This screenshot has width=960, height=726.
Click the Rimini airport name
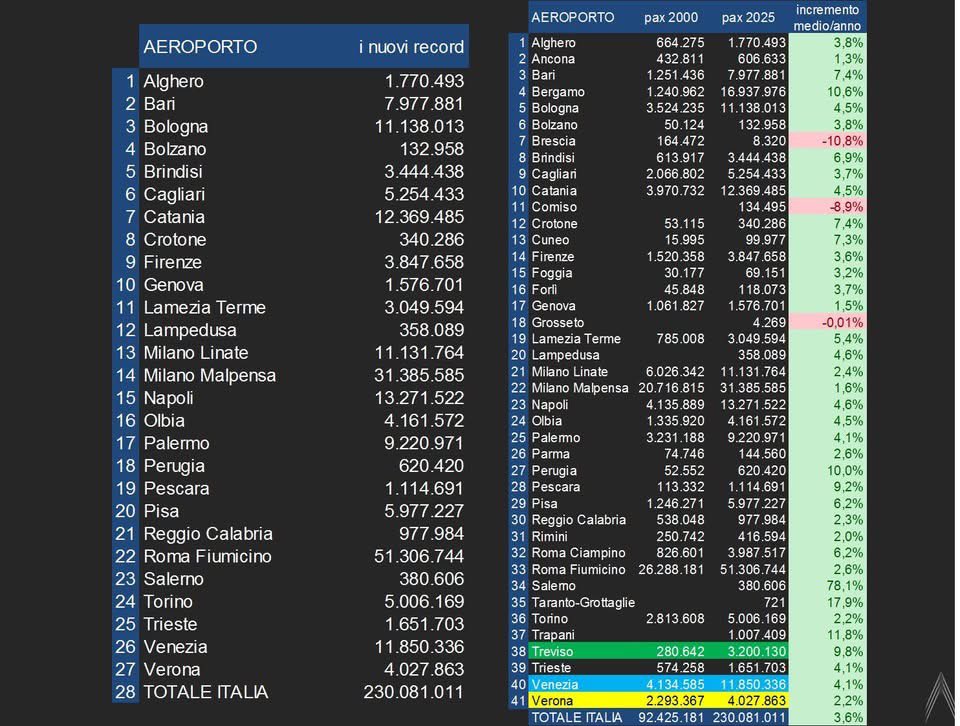pyautogui.click(x=549, y=537)
